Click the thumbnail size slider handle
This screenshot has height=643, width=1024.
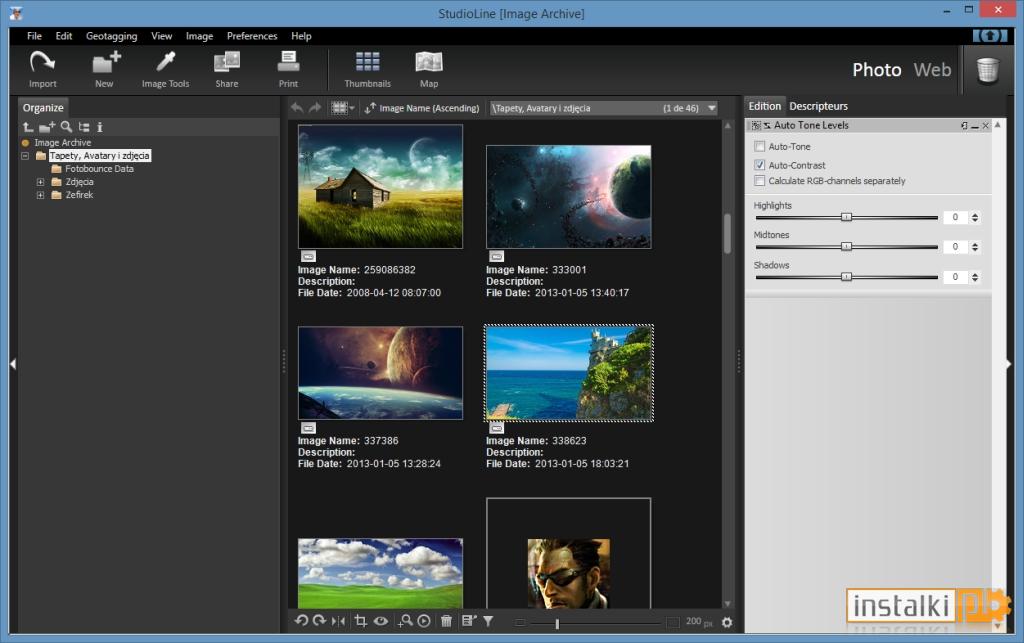(x=557, y=624)
